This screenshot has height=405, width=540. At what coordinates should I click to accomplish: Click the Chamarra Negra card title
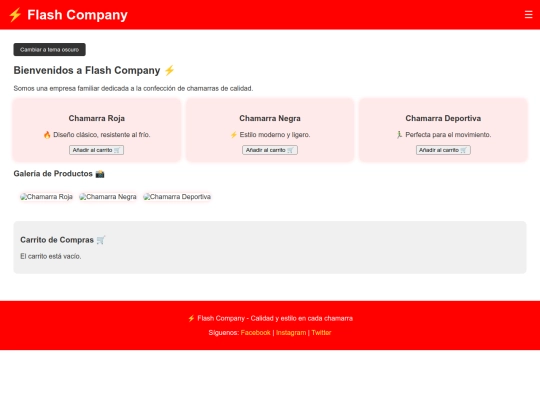pos(270,118)
